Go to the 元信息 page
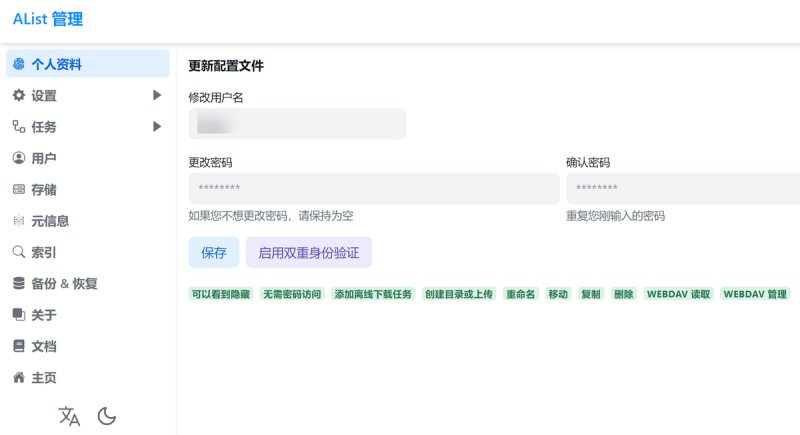 coord(88,221)
